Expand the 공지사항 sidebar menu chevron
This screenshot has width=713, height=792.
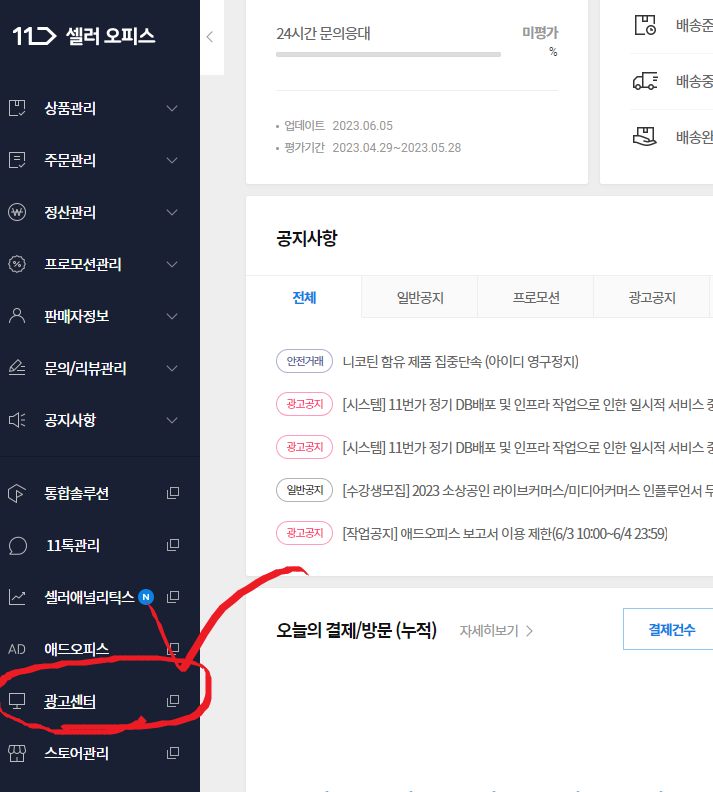(x=172, y=421)
